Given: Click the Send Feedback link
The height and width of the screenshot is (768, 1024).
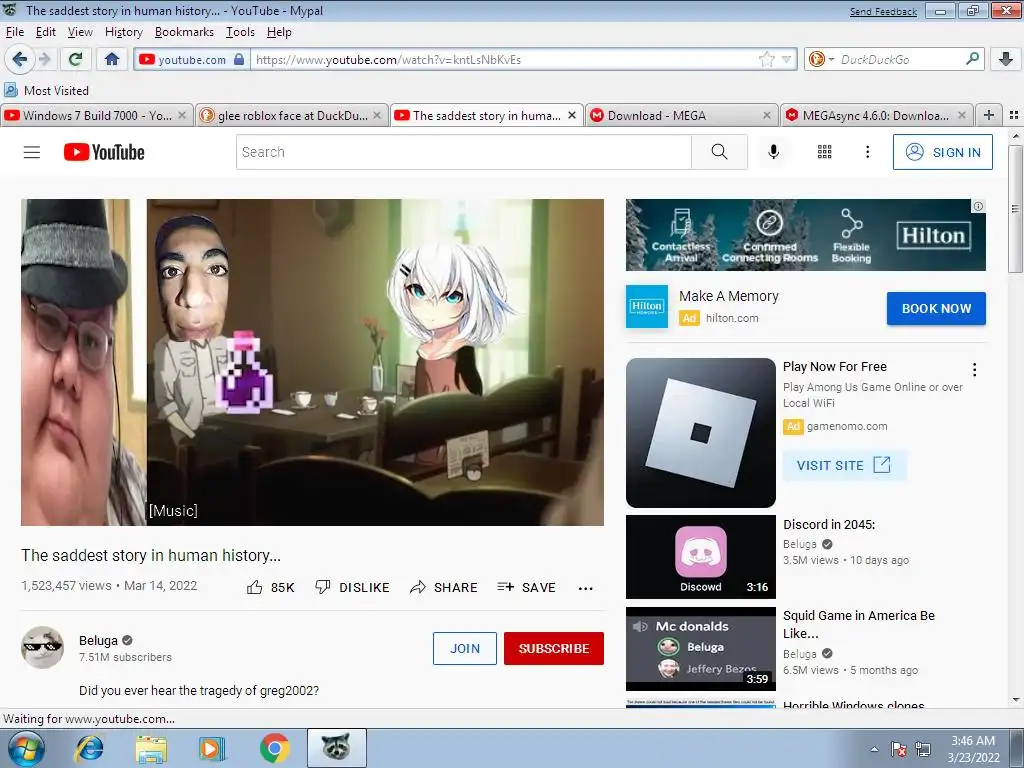Looking at the screenshot, I should point(883,12).
